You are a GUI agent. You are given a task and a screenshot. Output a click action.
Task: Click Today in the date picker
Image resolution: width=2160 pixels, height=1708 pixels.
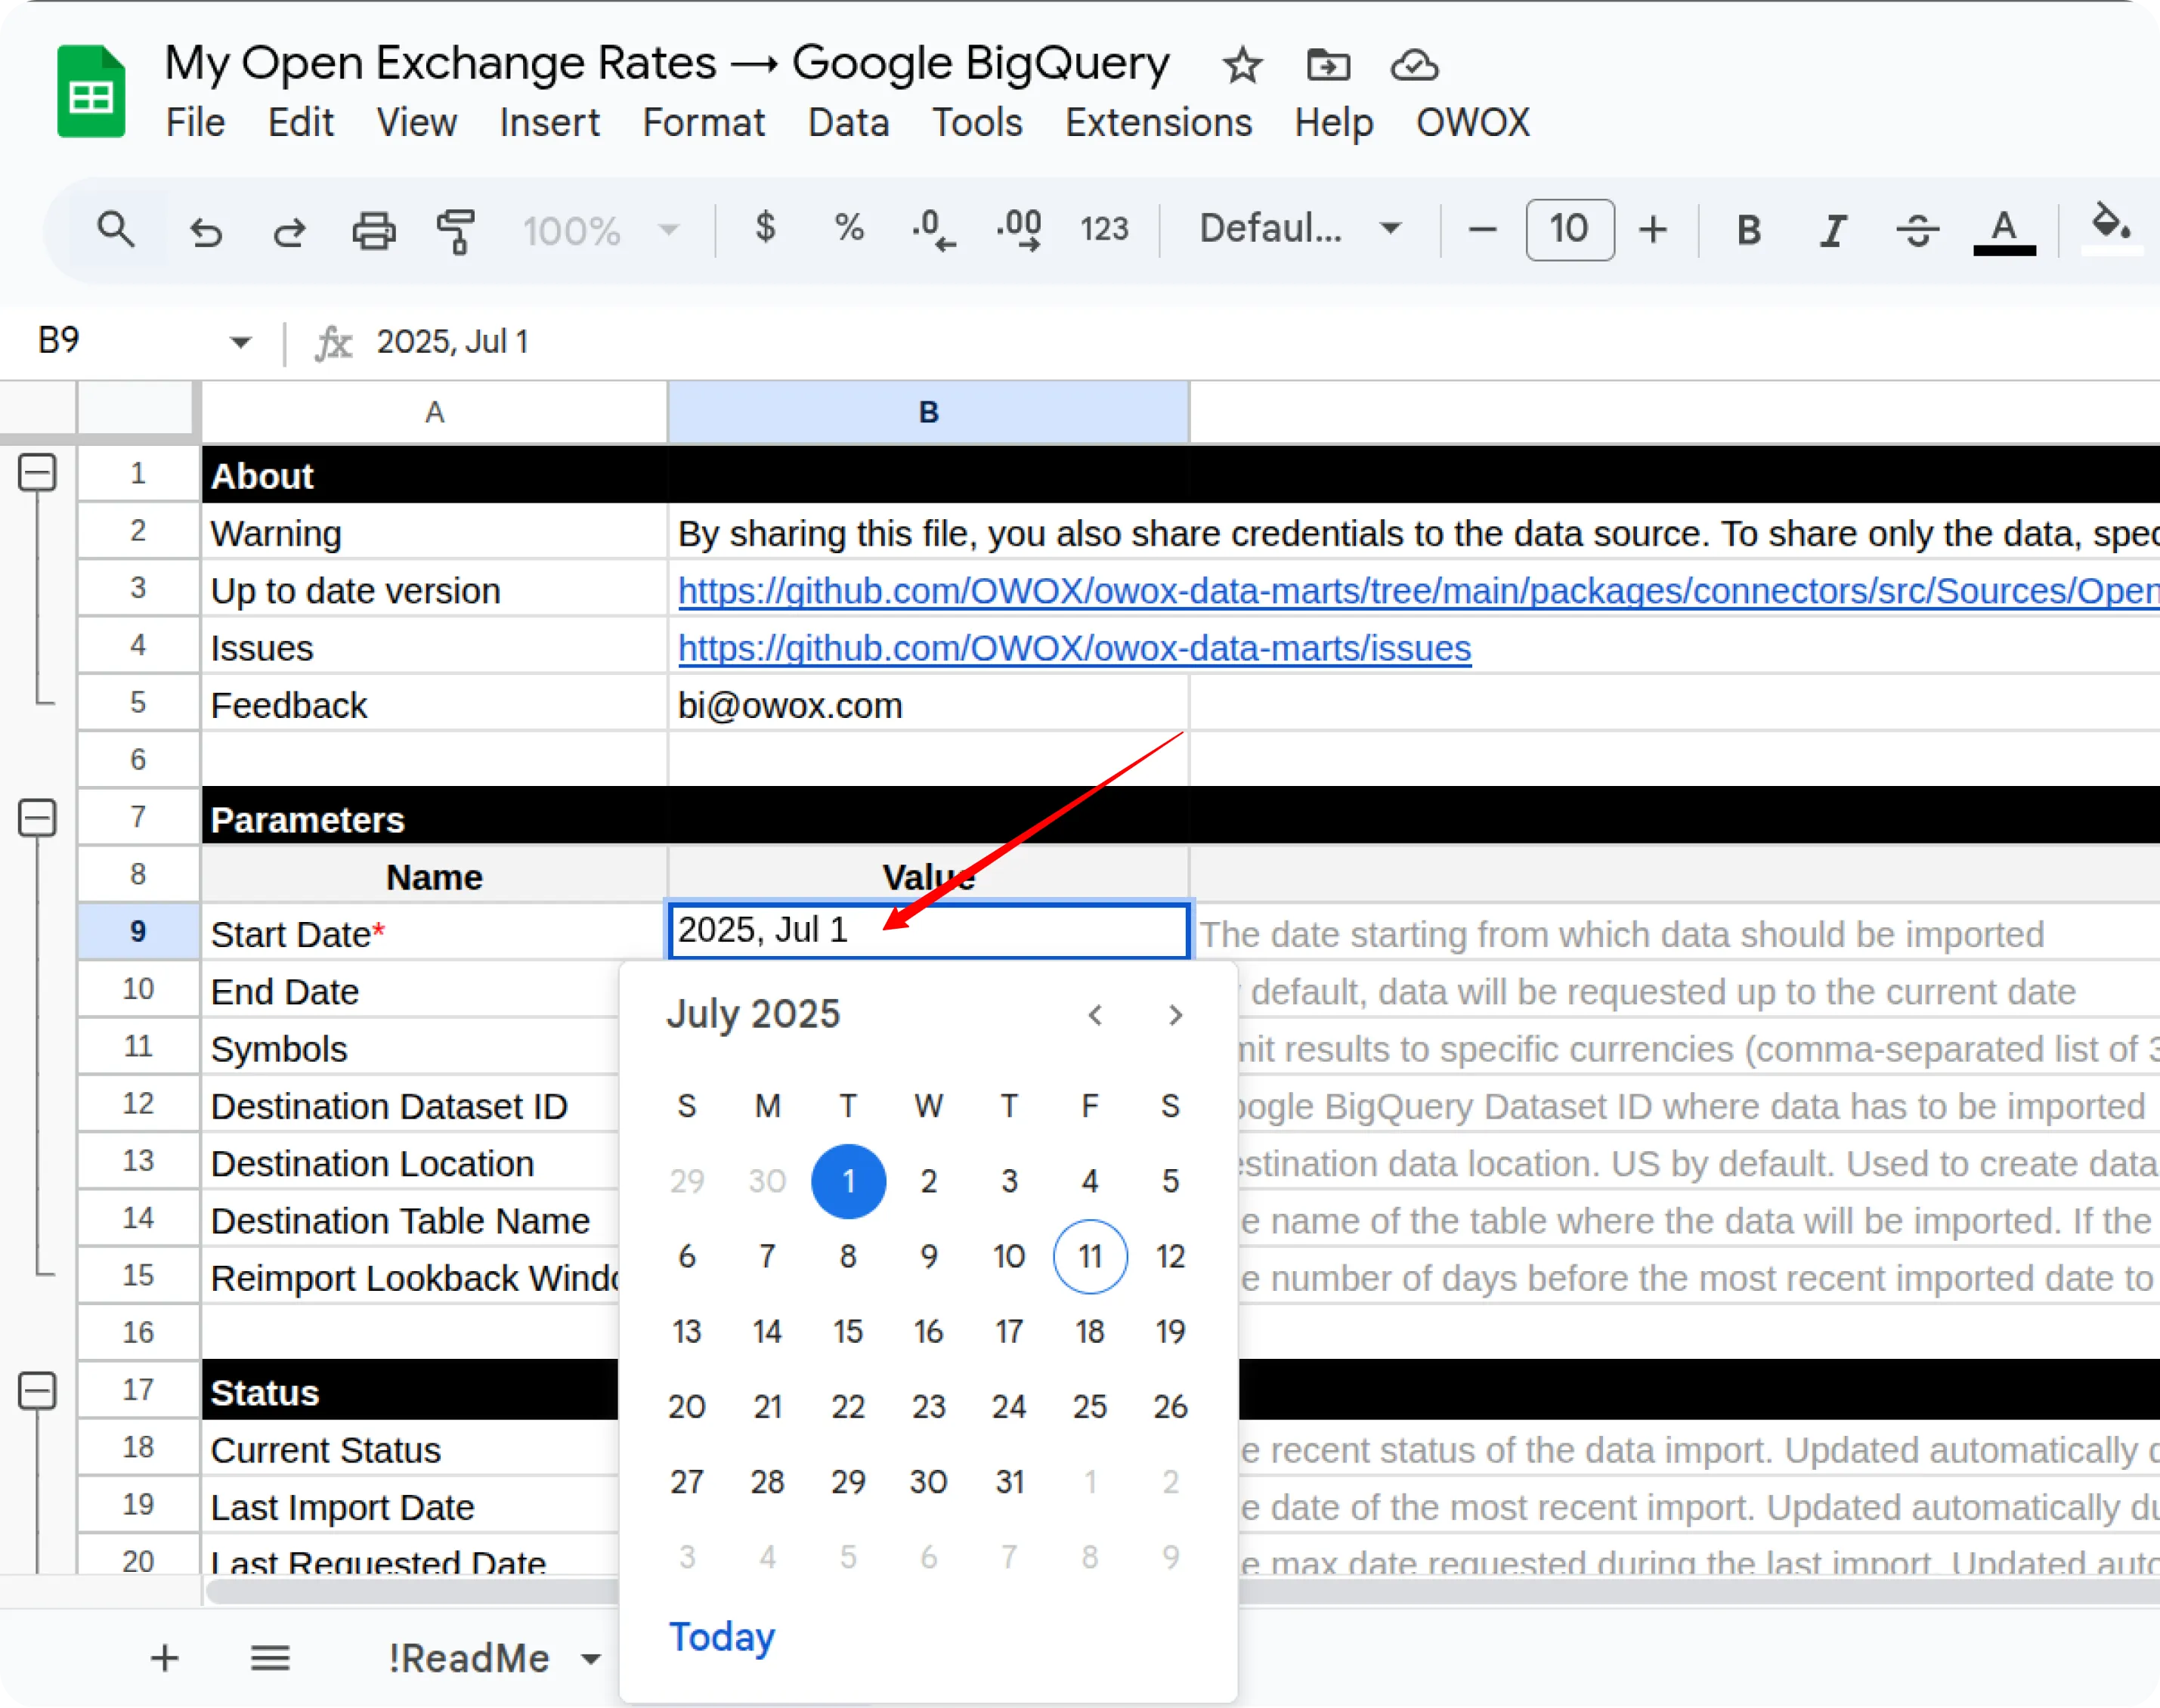click(x=722, y=1637)
